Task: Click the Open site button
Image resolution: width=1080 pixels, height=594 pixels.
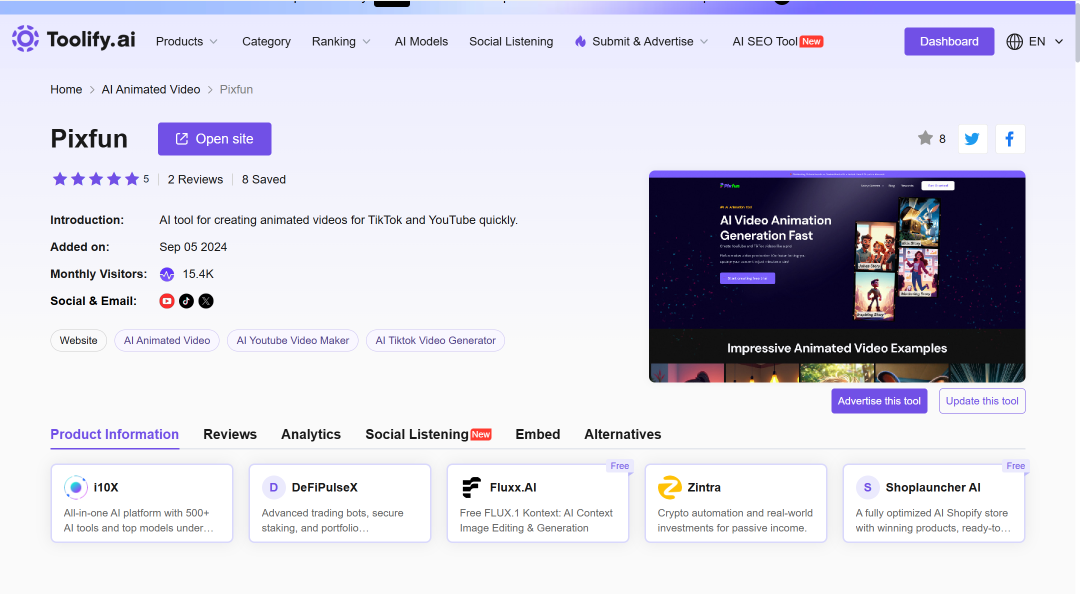Action: click(214, 139)
